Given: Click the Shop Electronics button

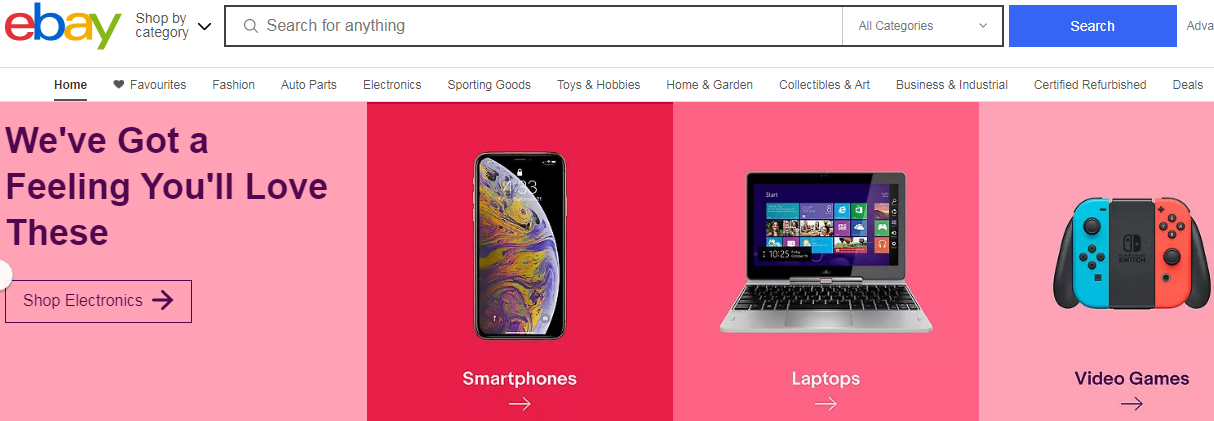Looking at the screenshot, I should click(x=98, y=301).
